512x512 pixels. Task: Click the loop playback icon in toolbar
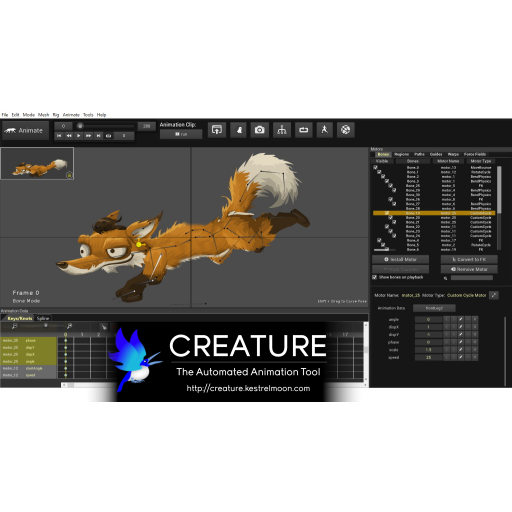coord(303,130)
